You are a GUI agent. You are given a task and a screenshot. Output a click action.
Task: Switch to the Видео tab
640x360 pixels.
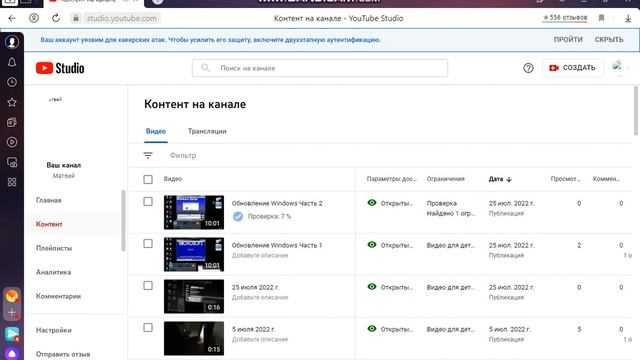point(156,131)
